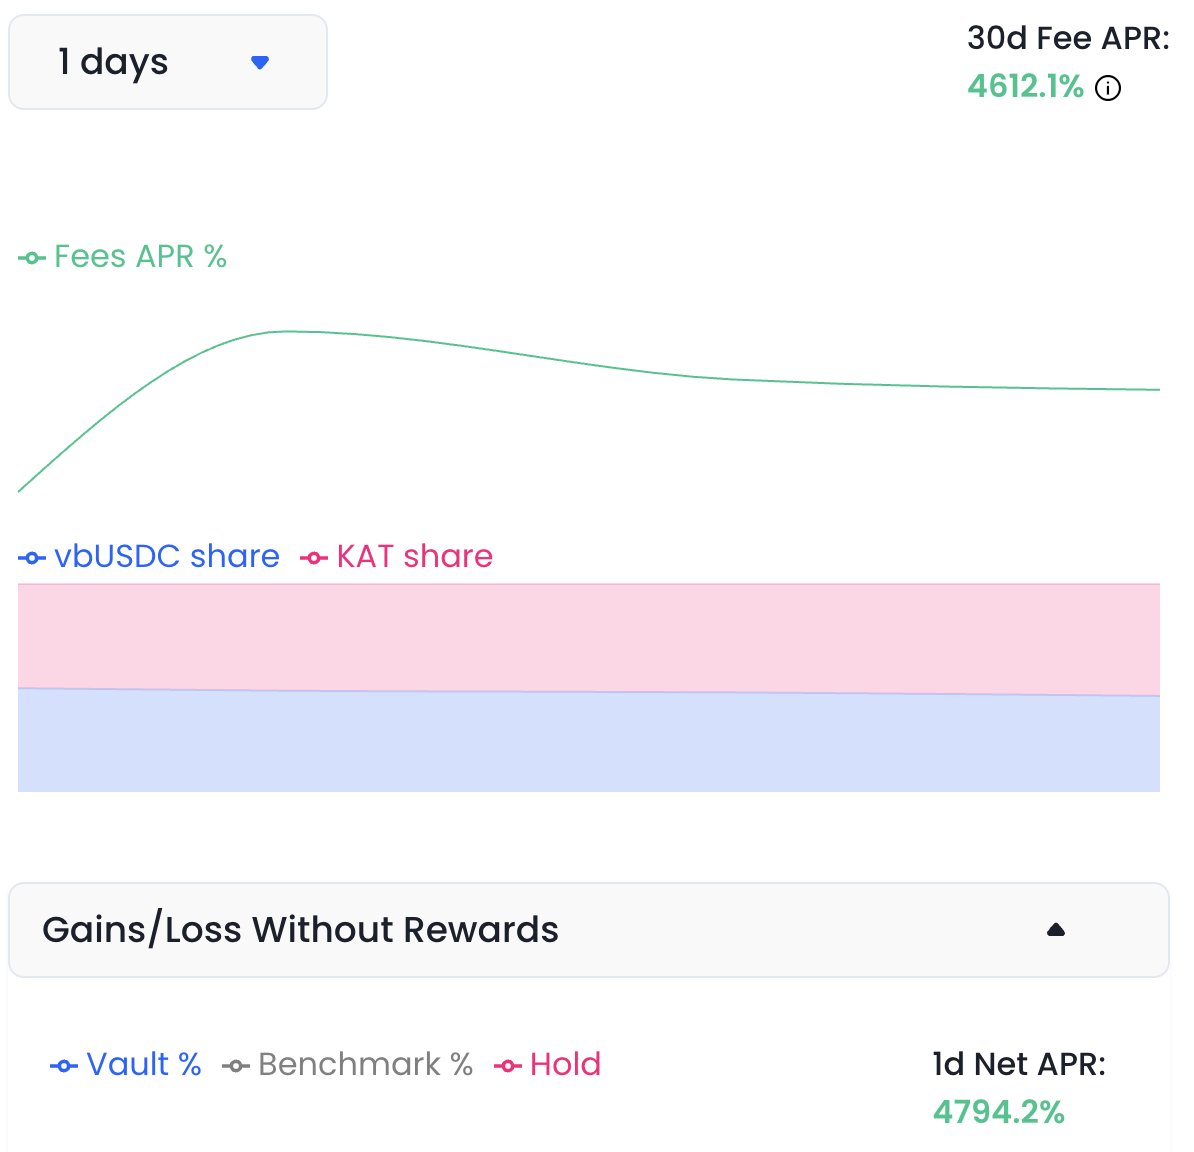The height and width of the screenshot is (1152, 1194).
Task: Click the up-arrow caret in Gains/Loss header
Action: pos(1055,930)
